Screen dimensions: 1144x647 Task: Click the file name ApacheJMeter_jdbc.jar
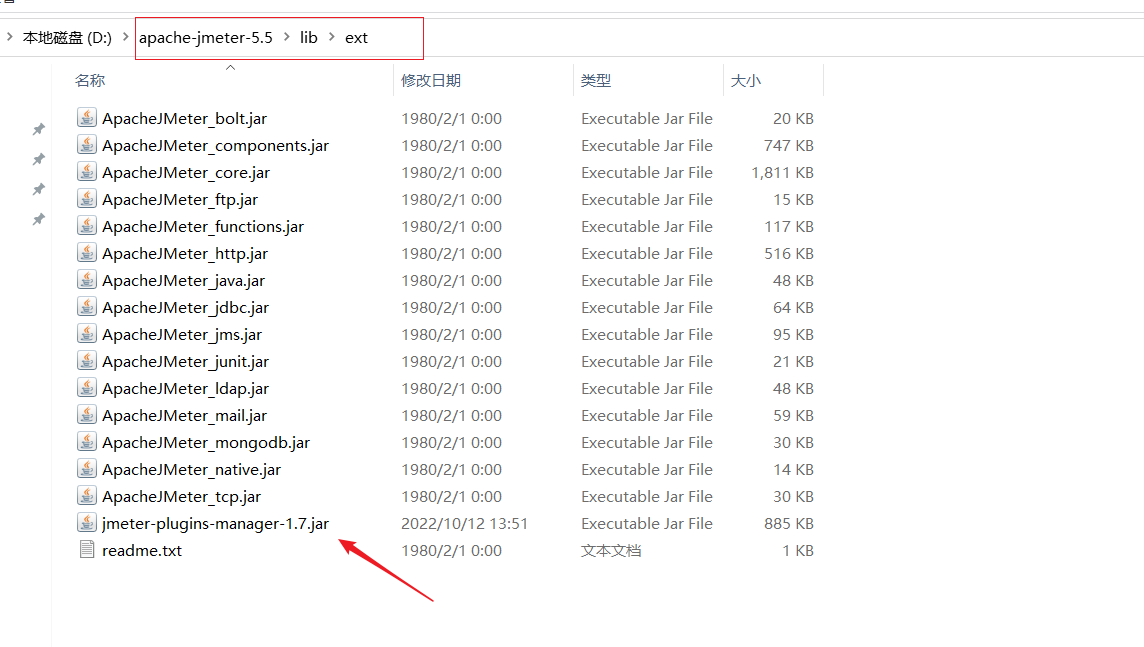pyautogui.click(x=185, y=307)
